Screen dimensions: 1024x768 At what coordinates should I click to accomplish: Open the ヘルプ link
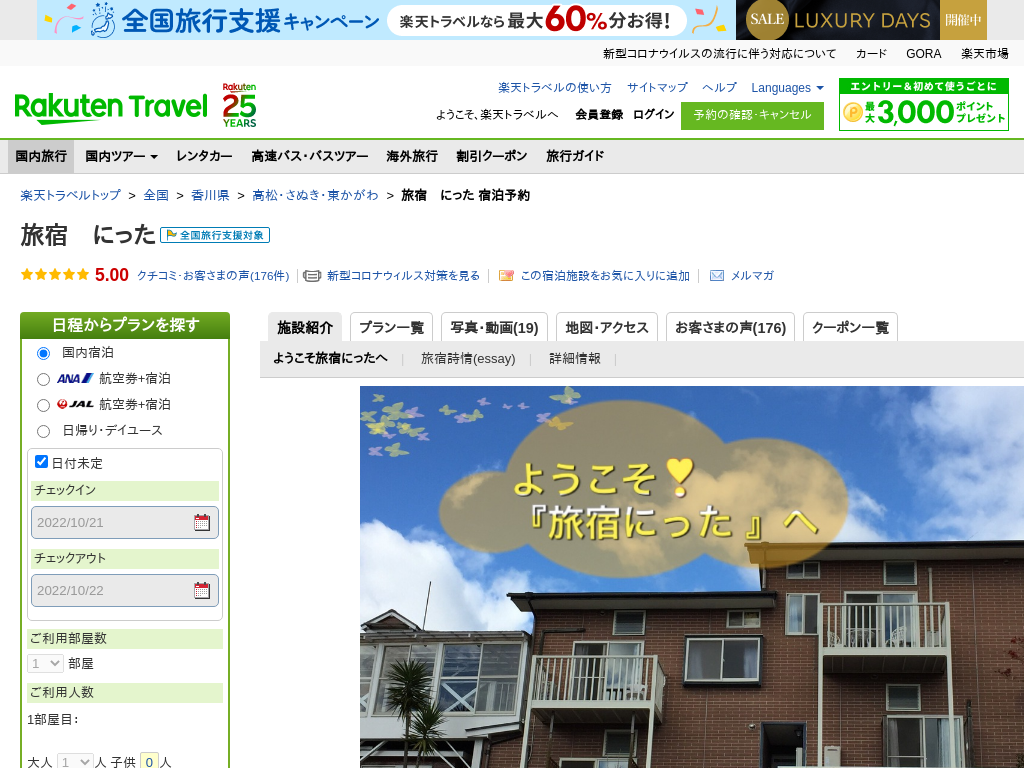(720, 88)
